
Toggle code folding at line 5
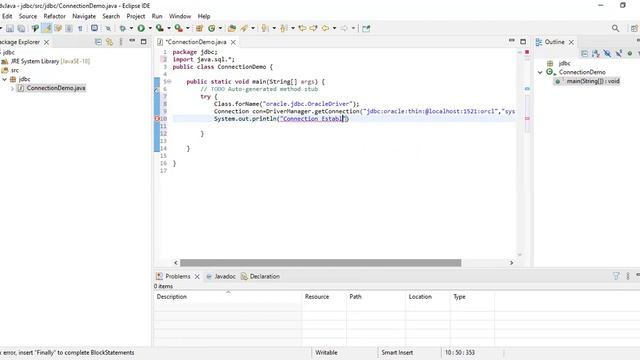point(169,82)
